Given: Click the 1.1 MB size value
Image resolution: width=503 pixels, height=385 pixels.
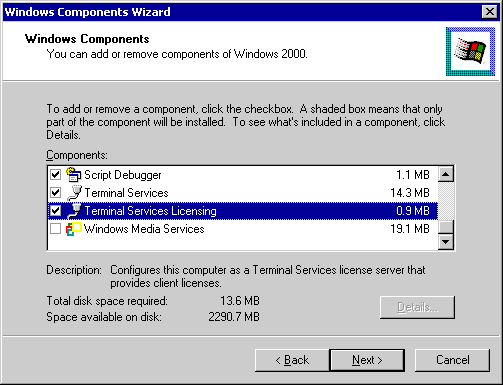Looking at the screenshot, I should coord(413,175).
